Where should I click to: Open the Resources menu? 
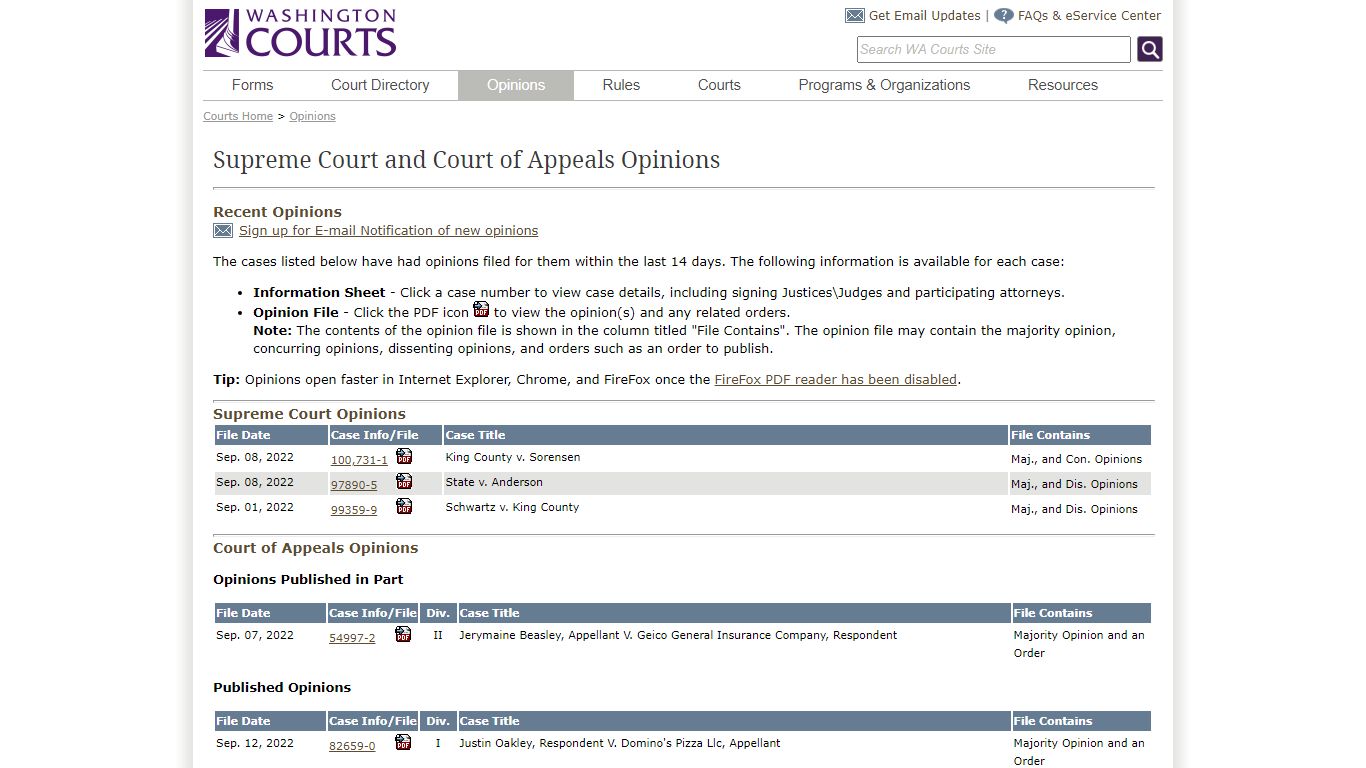pos(1063,85)
